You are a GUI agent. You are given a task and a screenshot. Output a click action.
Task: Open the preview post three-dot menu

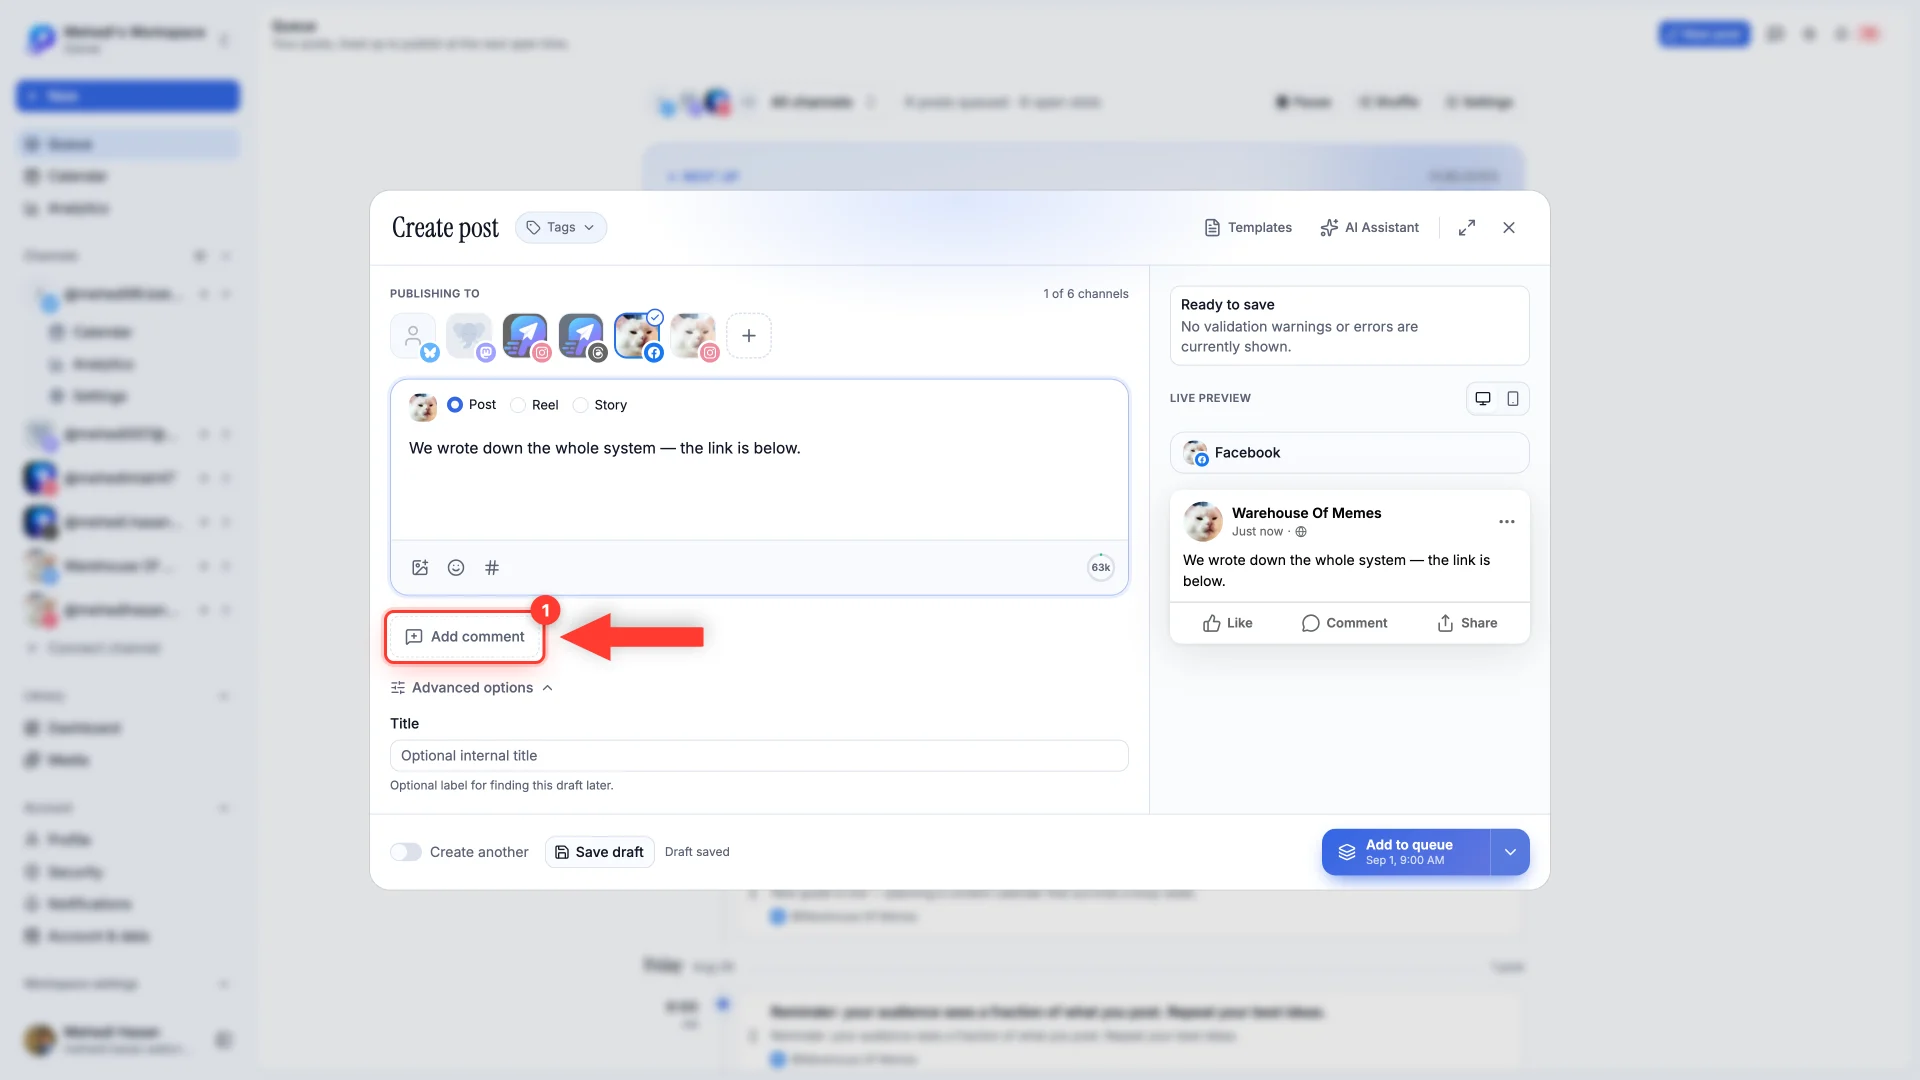click(x=1506, y=522)
